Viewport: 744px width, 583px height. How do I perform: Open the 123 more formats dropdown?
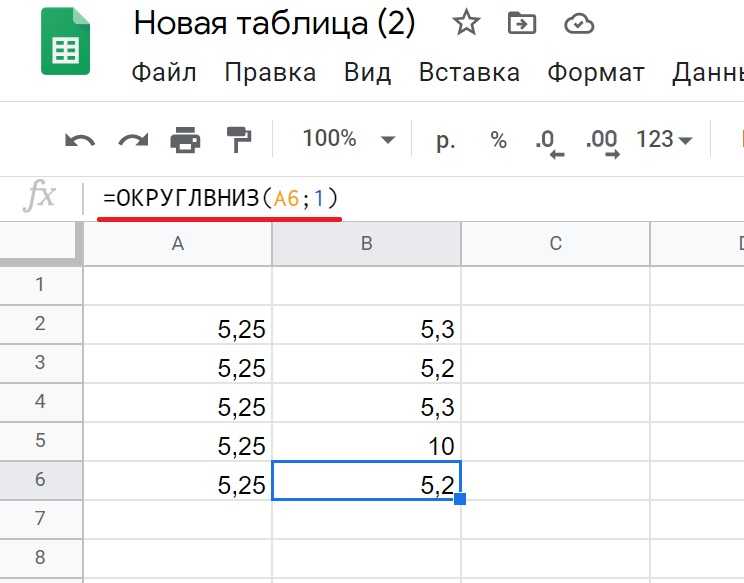click(664, 139)
